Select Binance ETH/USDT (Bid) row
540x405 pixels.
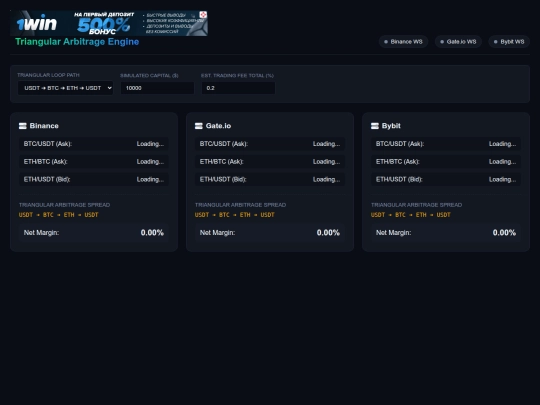coord(94,179)
